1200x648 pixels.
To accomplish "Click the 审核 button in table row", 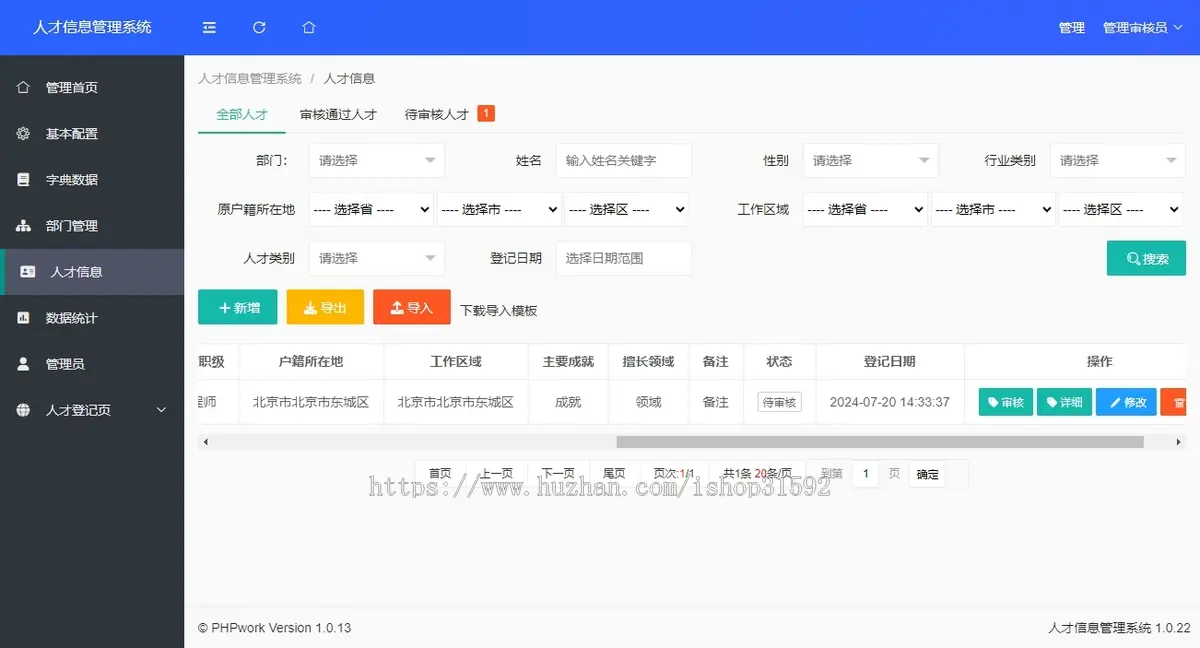I will pyautogui.click(x=1005, y=402).
